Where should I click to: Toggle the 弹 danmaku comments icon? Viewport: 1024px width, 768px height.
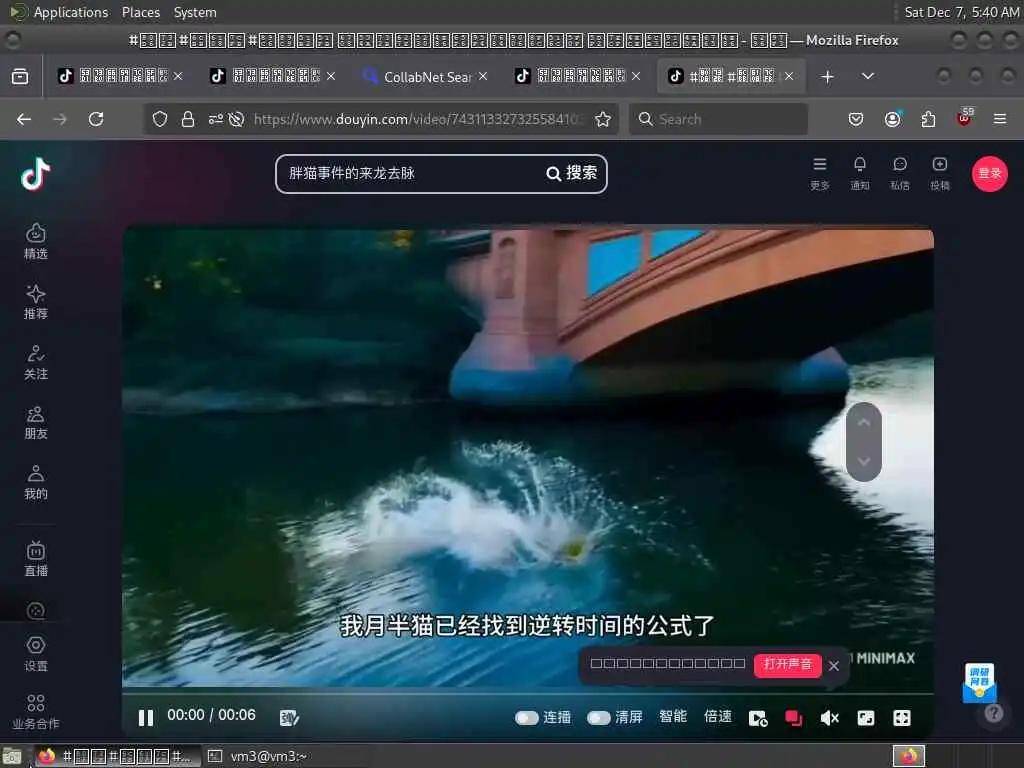[x=289, y=718]
